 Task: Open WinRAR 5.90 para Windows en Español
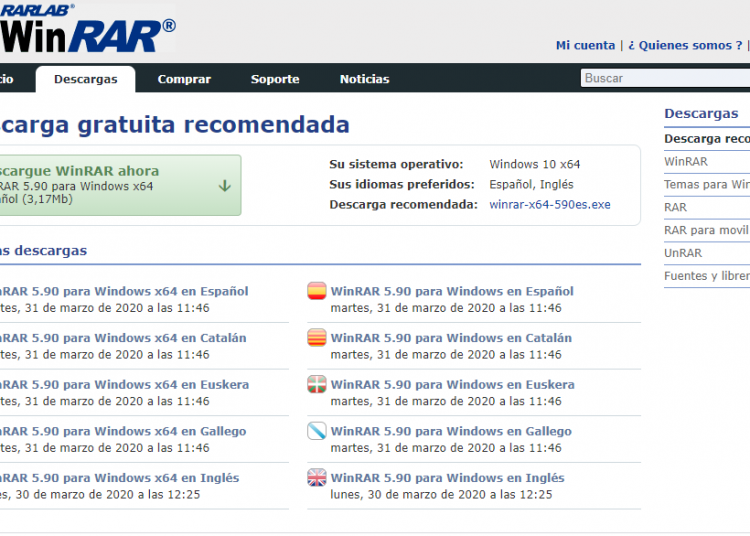click(452, 291)
